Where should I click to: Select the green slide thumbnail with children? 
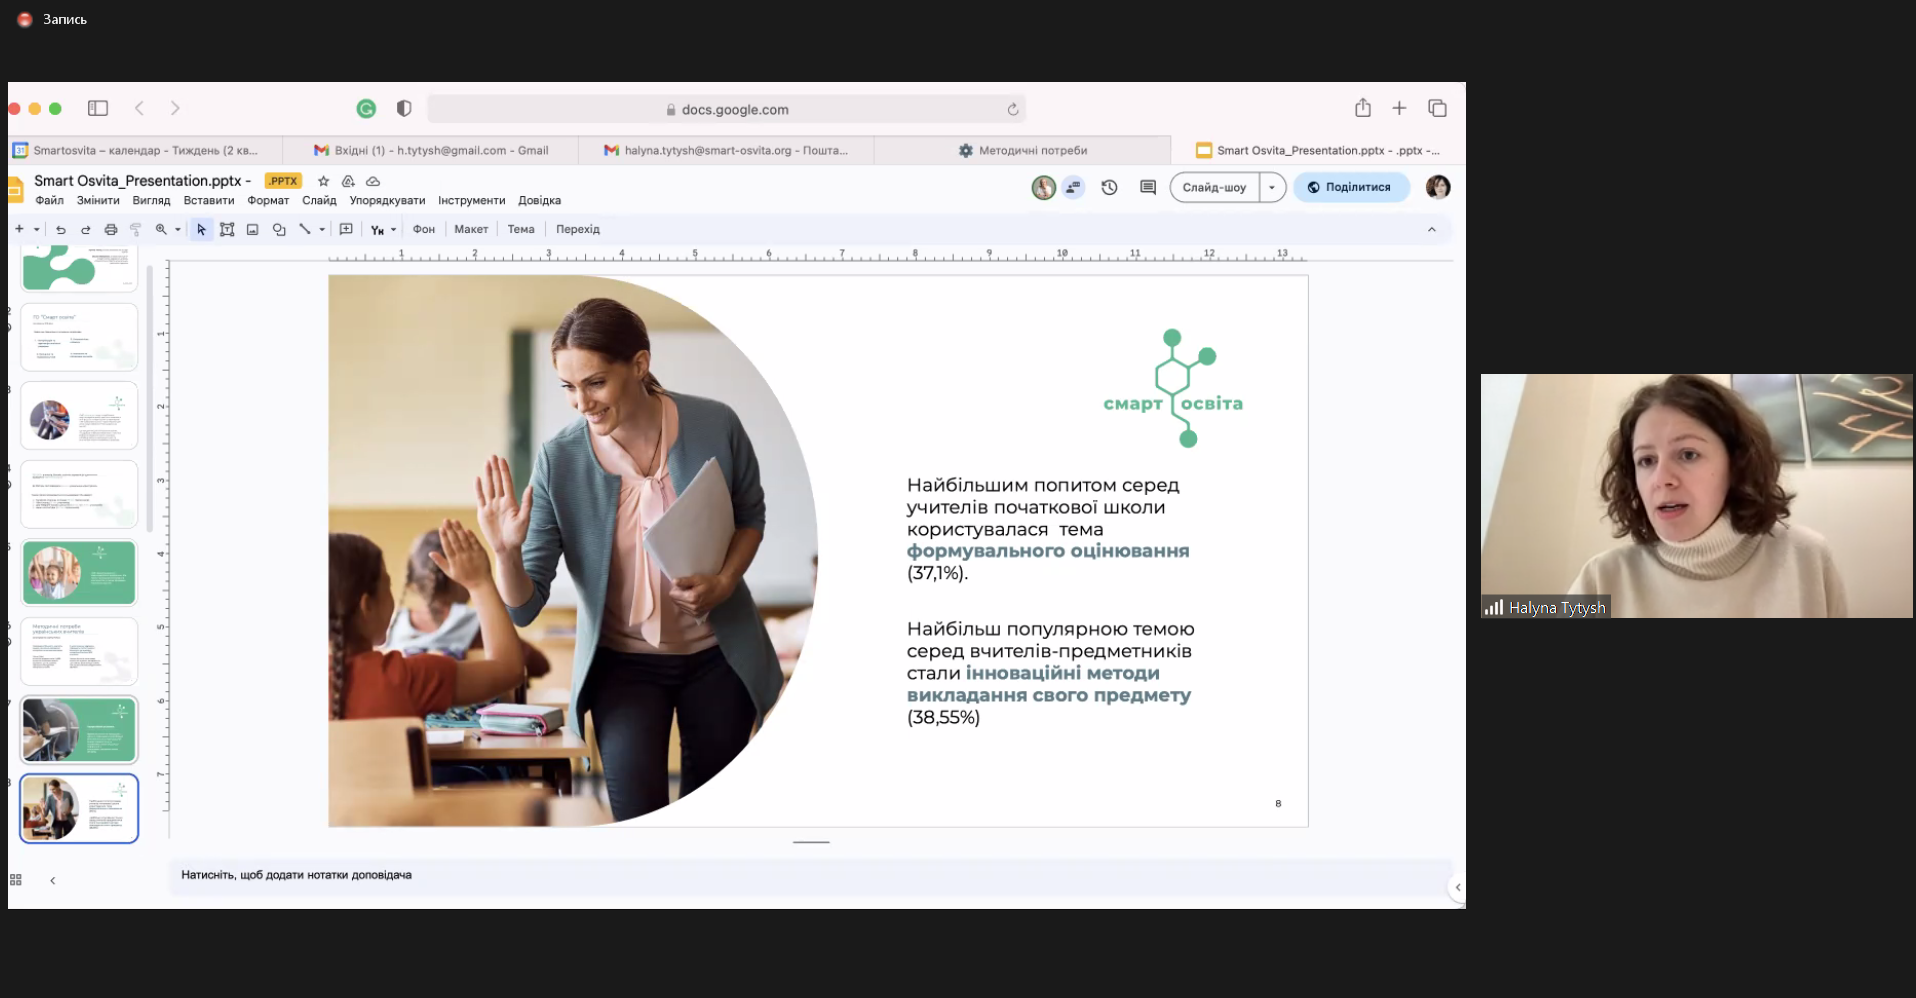click(79, 572)
